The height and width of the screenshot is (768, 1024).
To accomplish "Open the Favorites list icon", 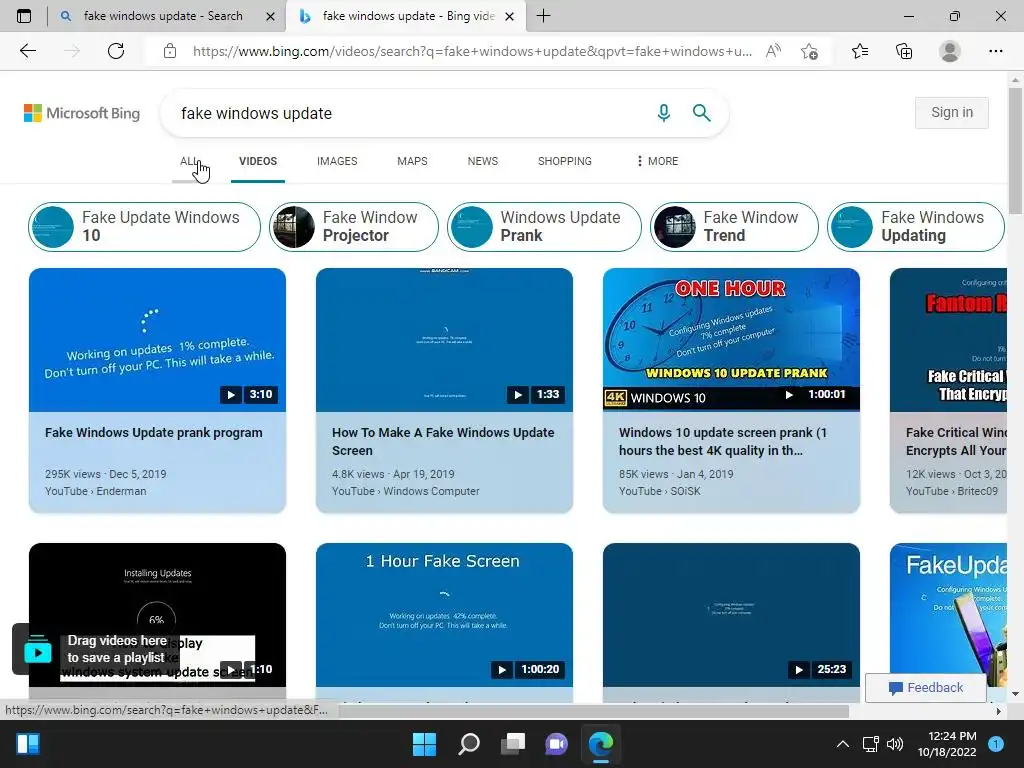I will [x=860, y=51].
